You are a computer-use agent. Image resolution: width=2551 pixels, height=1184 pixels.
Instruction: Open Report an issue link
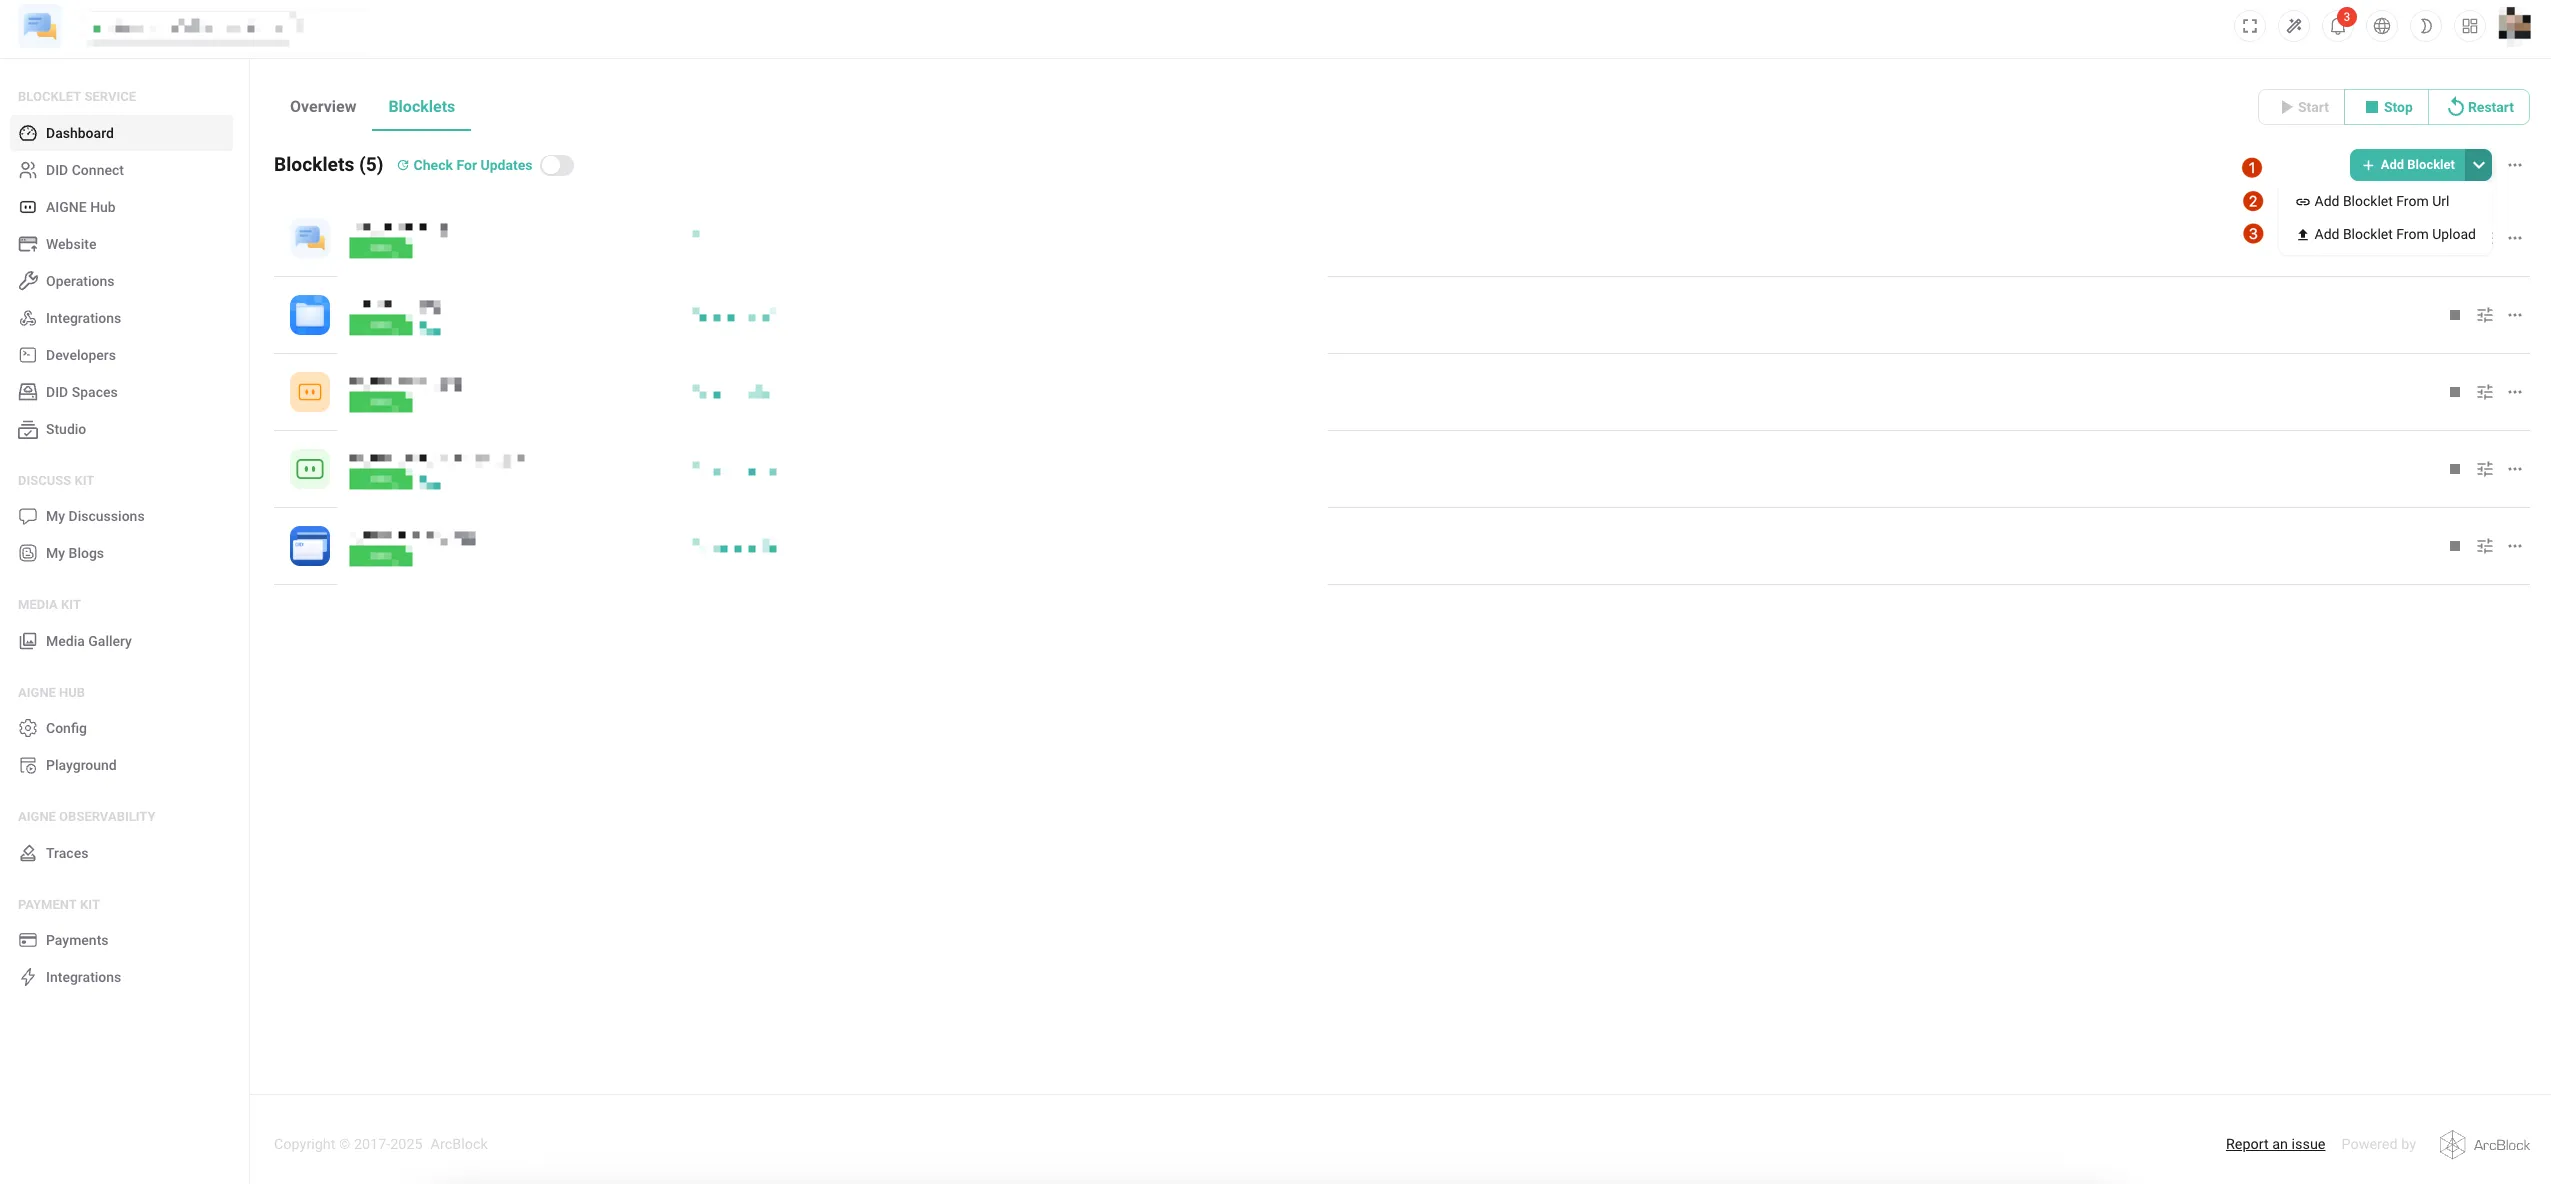[x=2275, y=1144]
